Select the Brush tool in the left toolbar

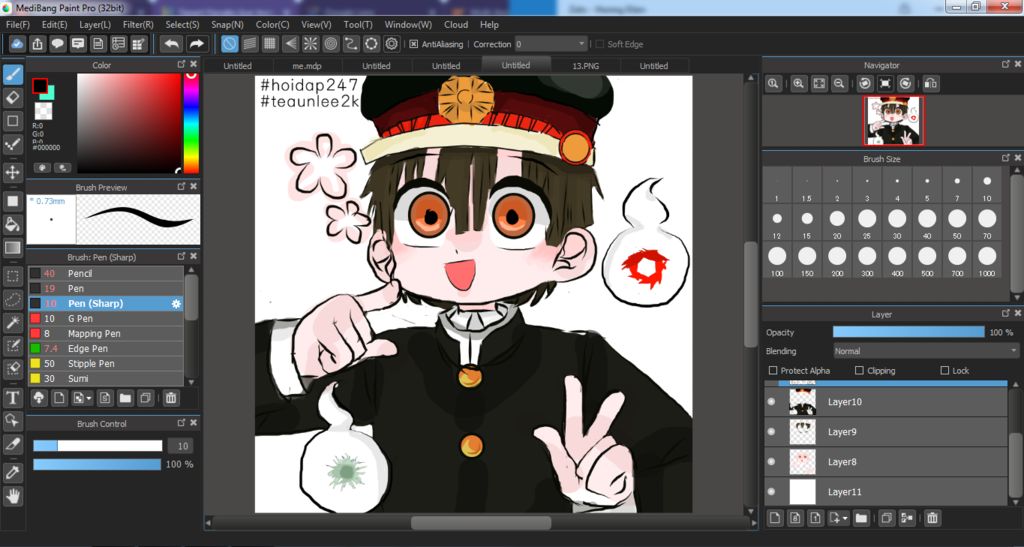pos(12,74)
